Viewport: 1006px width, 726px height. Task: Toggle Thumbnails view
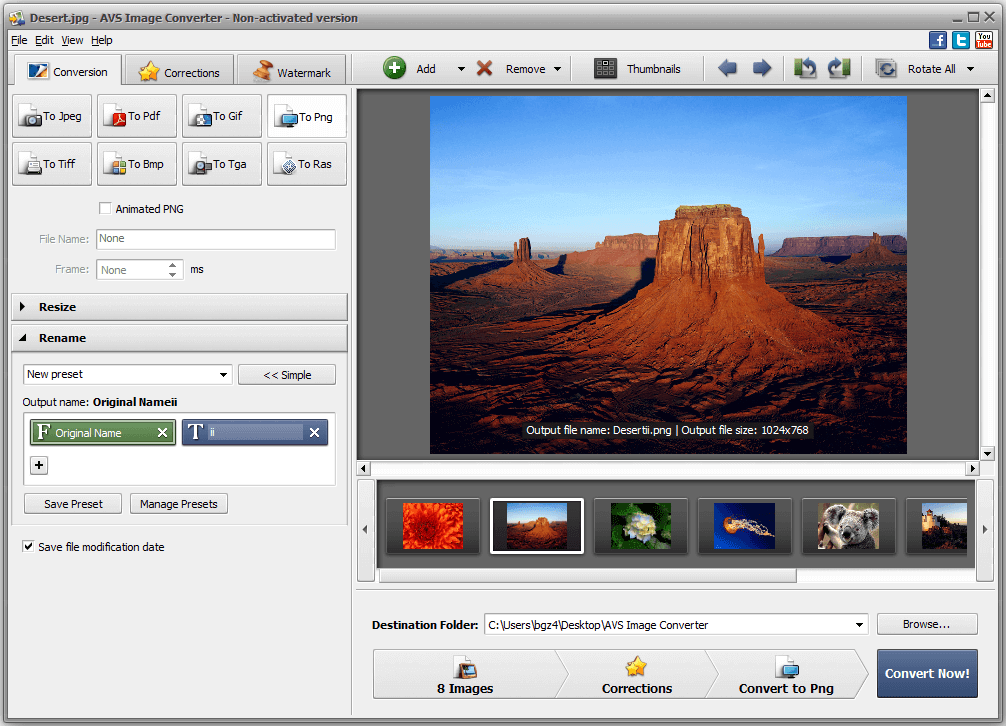pyautogui.click(x=638, y=69)
